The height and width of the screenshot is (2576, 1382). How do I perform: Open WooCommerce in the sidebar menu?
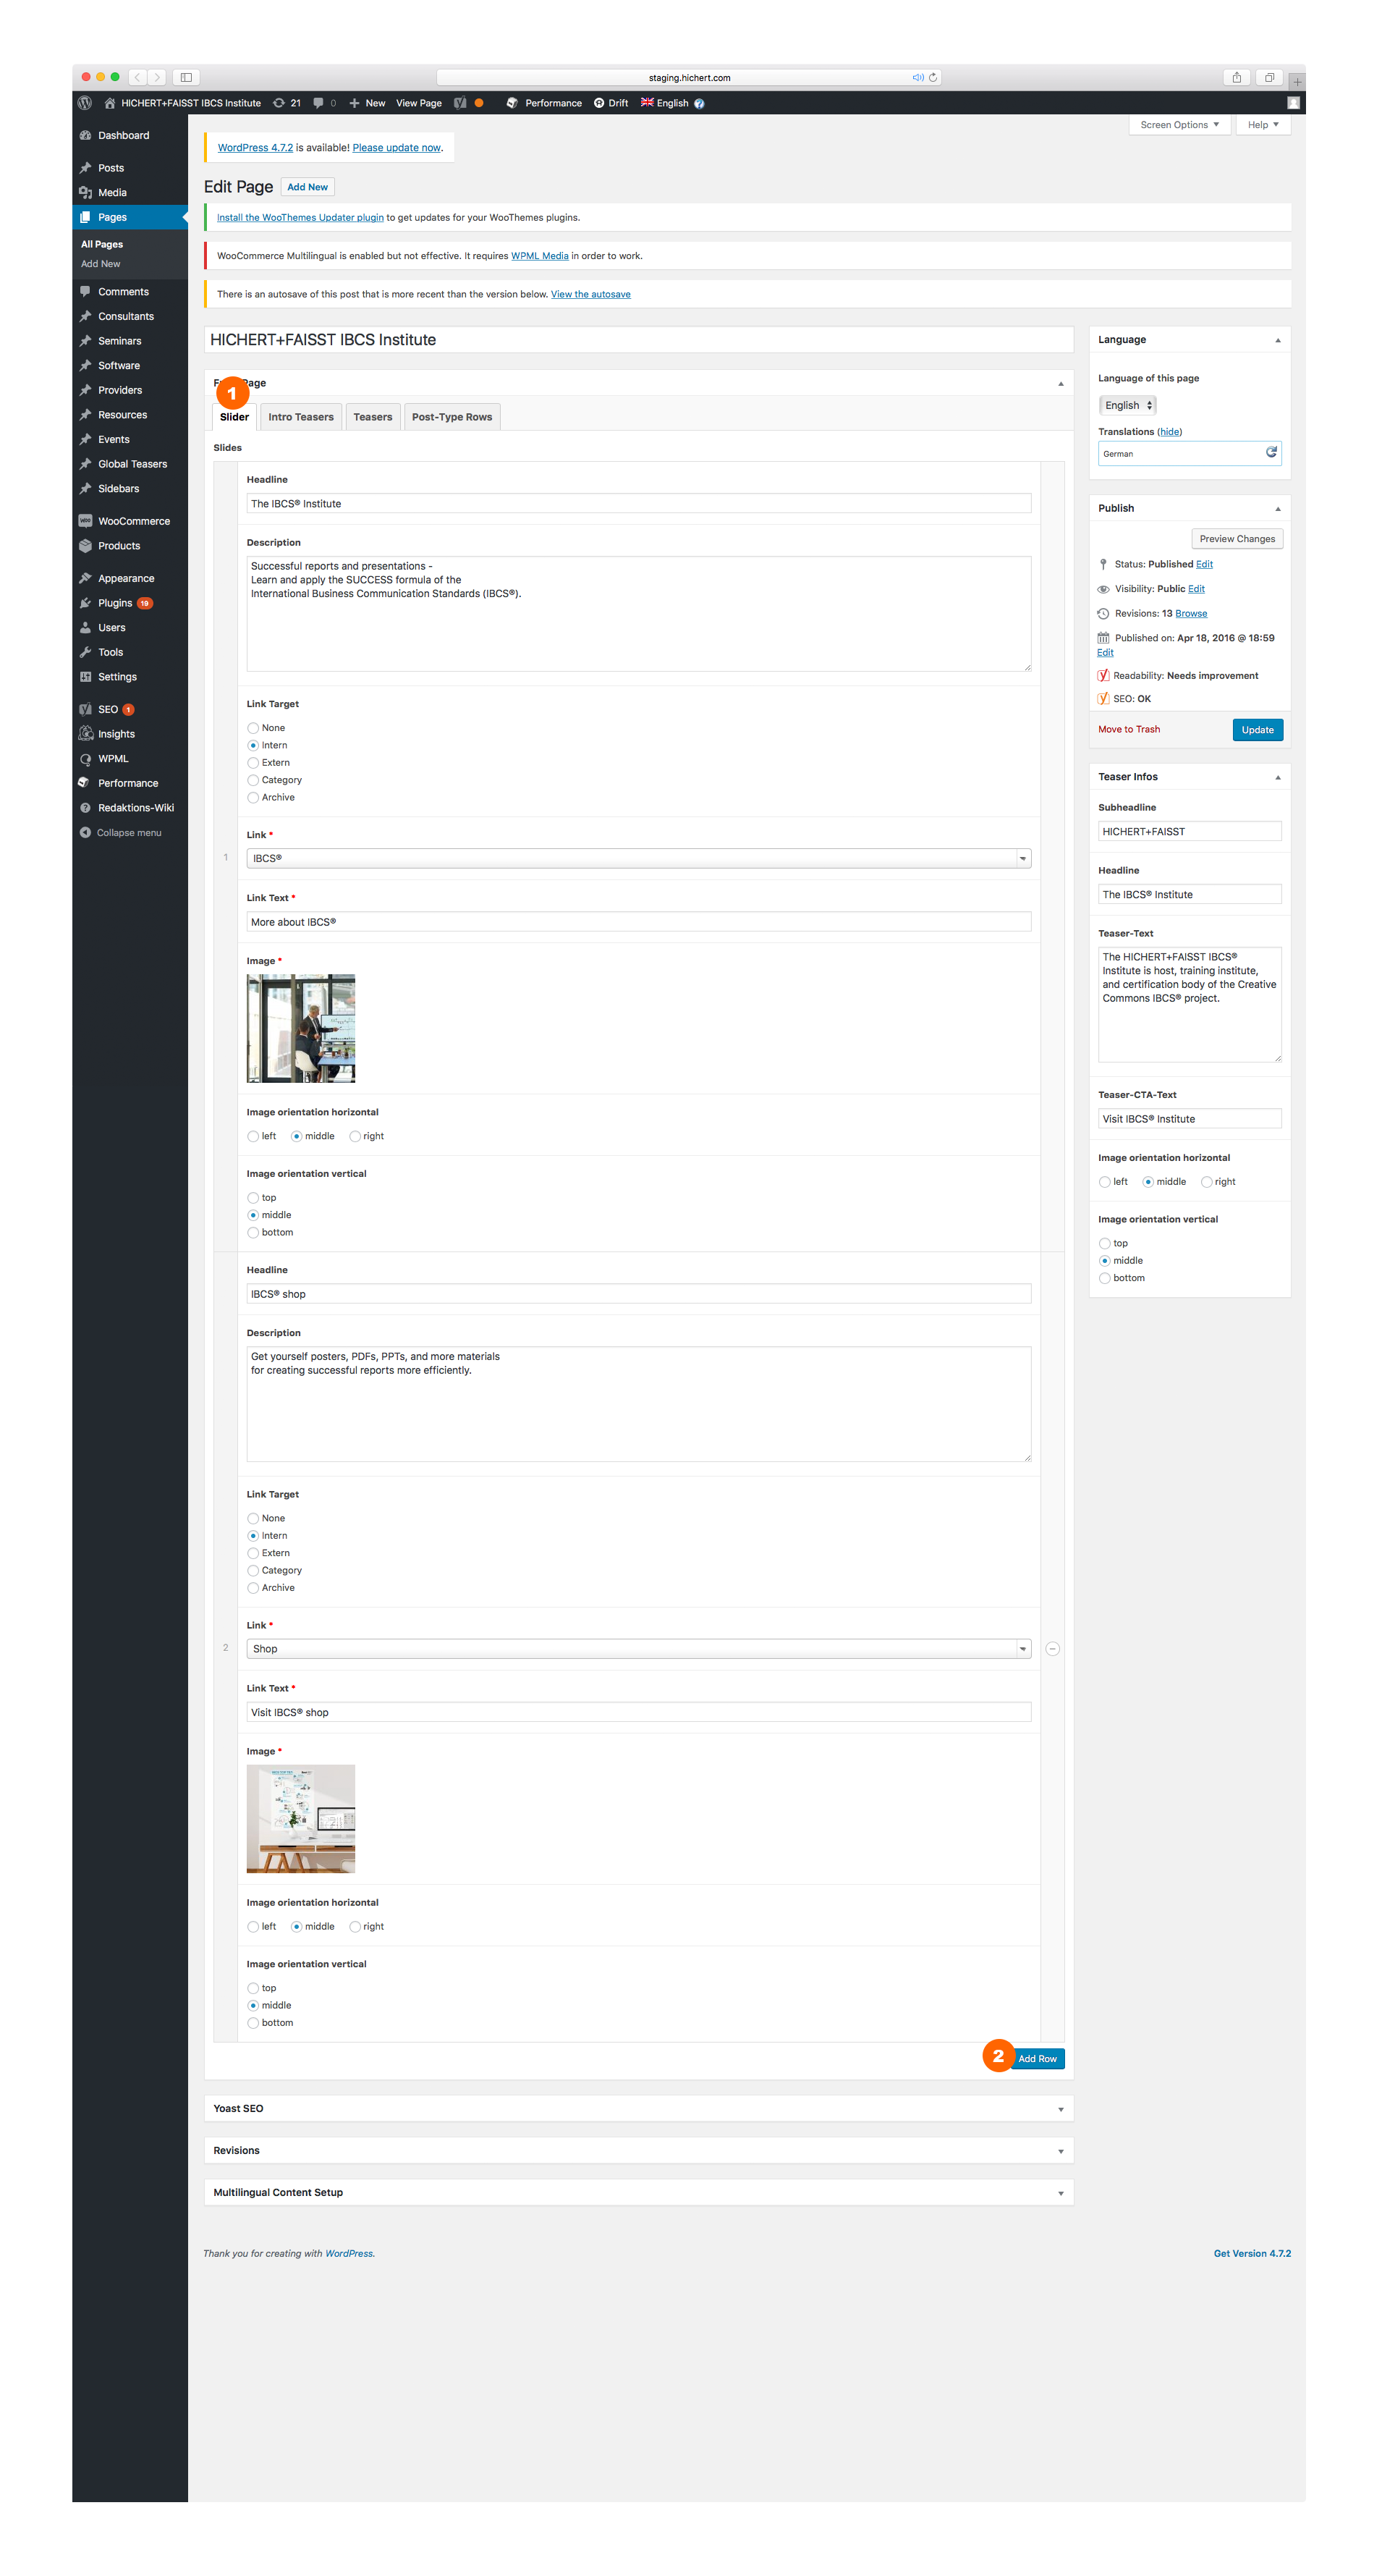tap(133, 521)
